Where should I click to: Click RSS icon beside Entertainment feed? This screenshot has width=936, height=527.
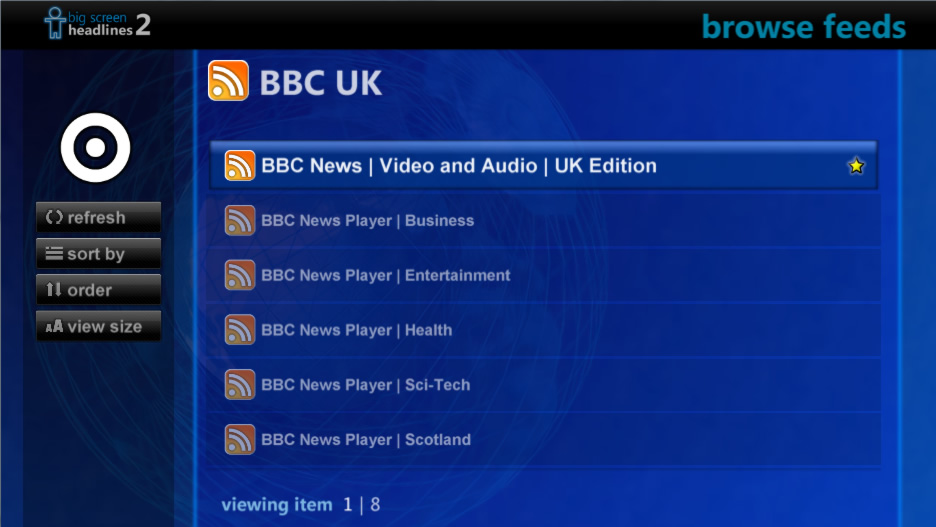[239, 275]
